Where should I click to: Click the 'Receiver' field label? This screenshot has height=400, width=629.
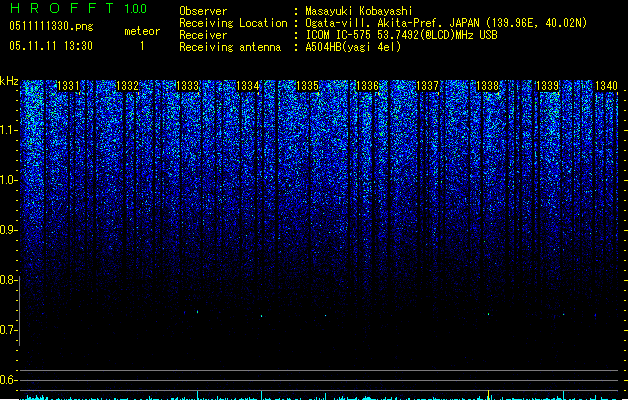(203, 35)
